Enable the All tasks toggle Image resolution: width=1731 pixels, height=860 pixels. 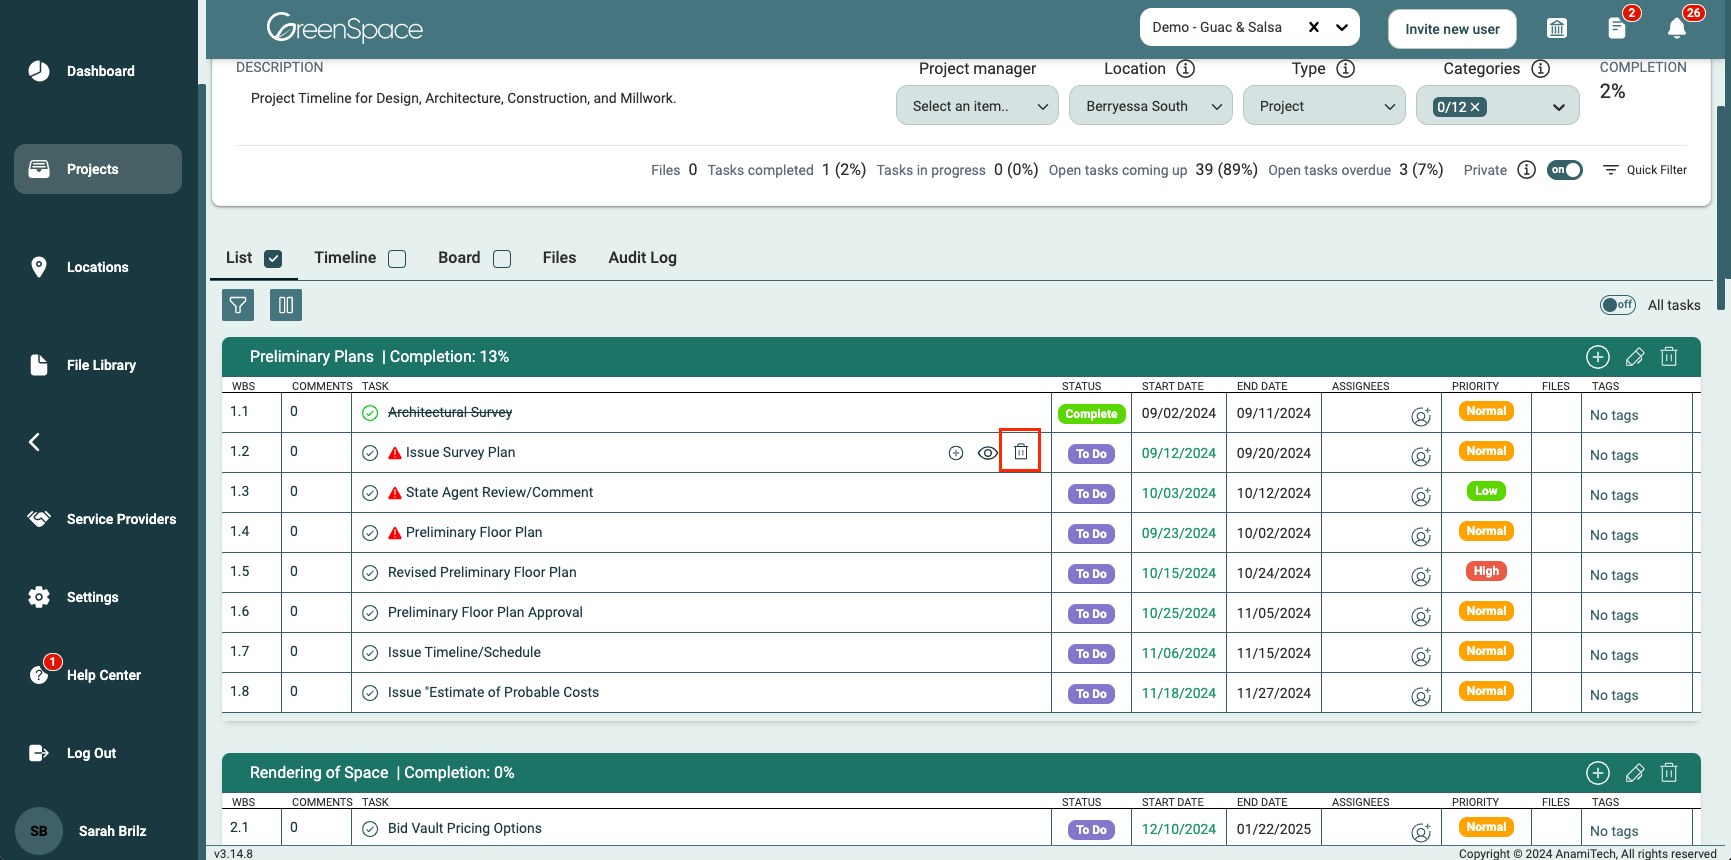coord(1617,305)
